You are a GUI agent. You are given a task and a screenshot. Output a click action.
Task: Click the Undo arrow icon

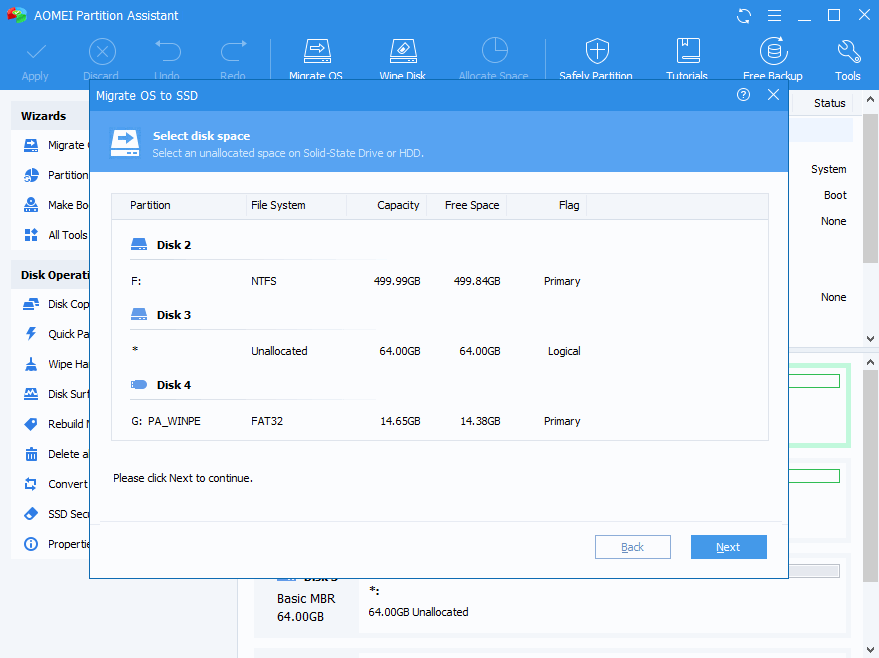[168, 51]
